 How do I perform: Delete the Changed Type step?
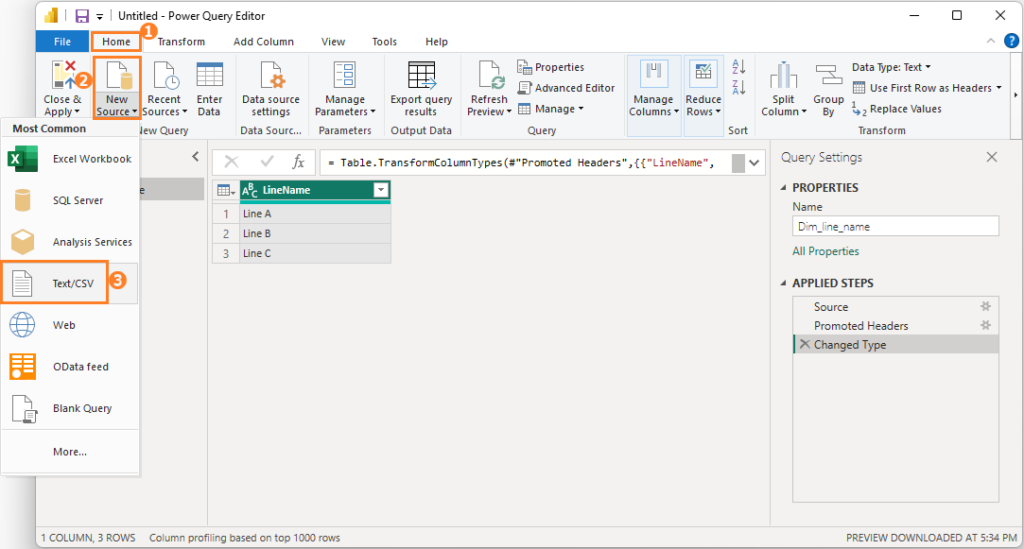(805, 344)
